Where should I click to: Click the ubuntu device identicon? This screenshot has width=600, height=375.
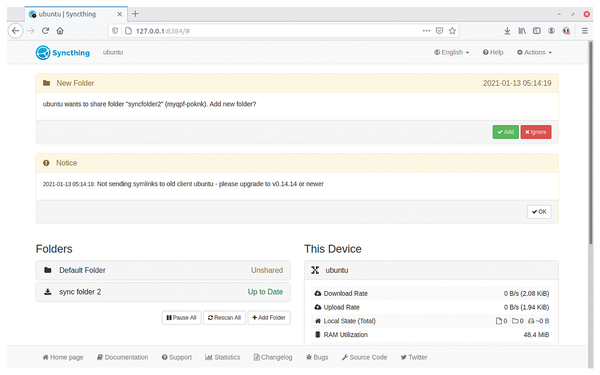pyautogui.click(x=315, y=270)
